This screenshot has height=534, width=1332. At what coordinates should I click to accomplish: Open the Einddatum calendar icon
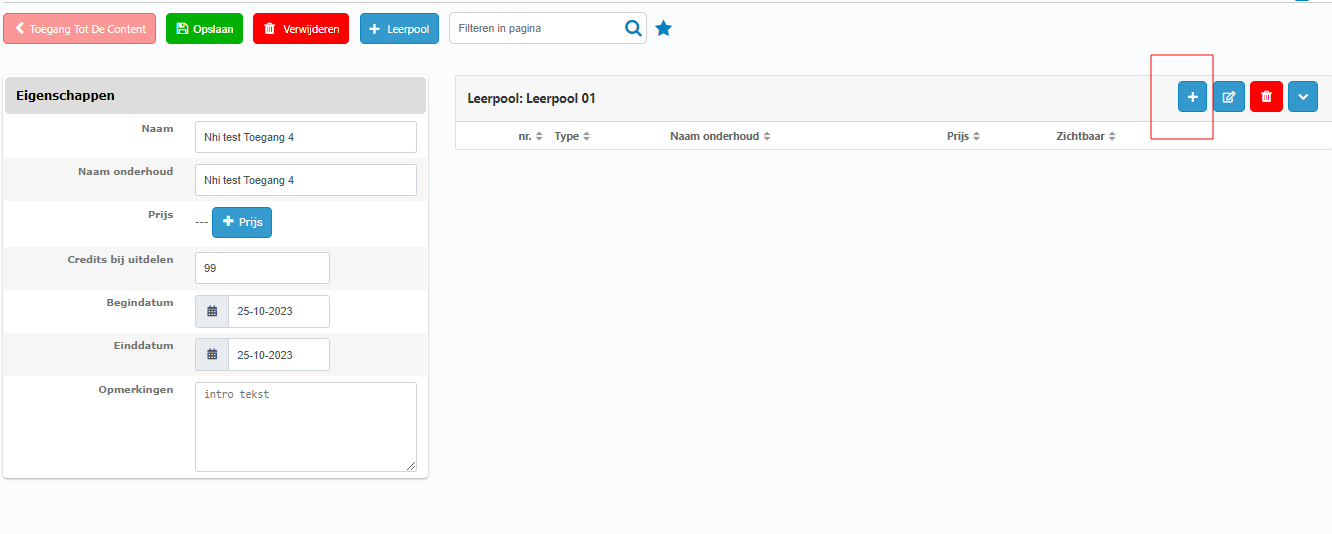coord(212,355)
